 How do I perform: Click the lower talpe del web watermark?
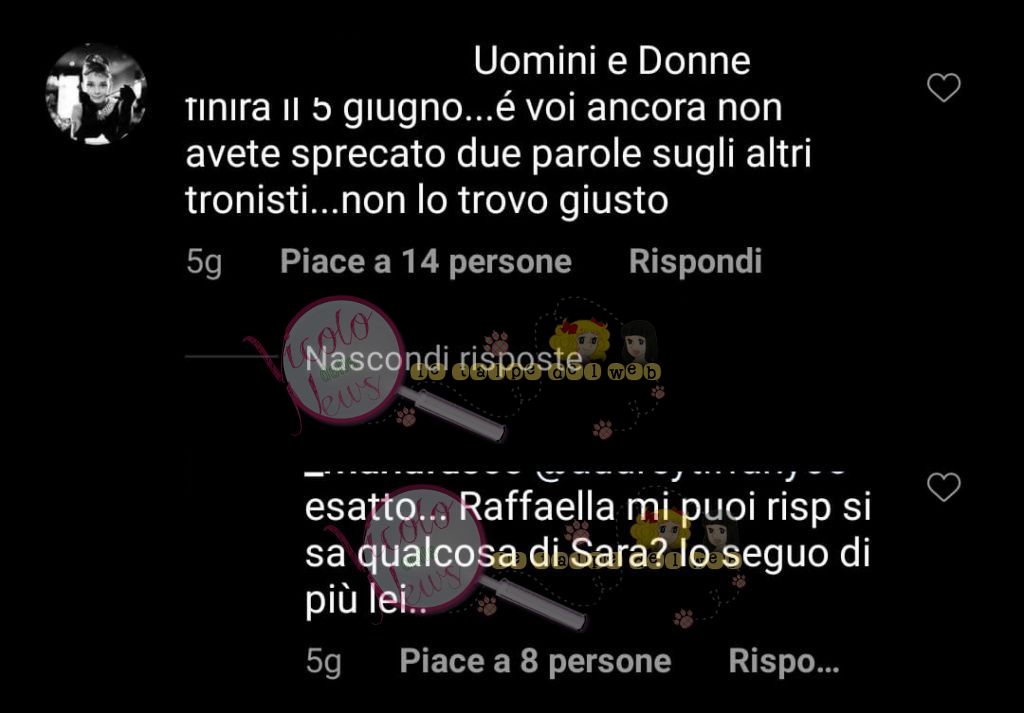point(615,558)
